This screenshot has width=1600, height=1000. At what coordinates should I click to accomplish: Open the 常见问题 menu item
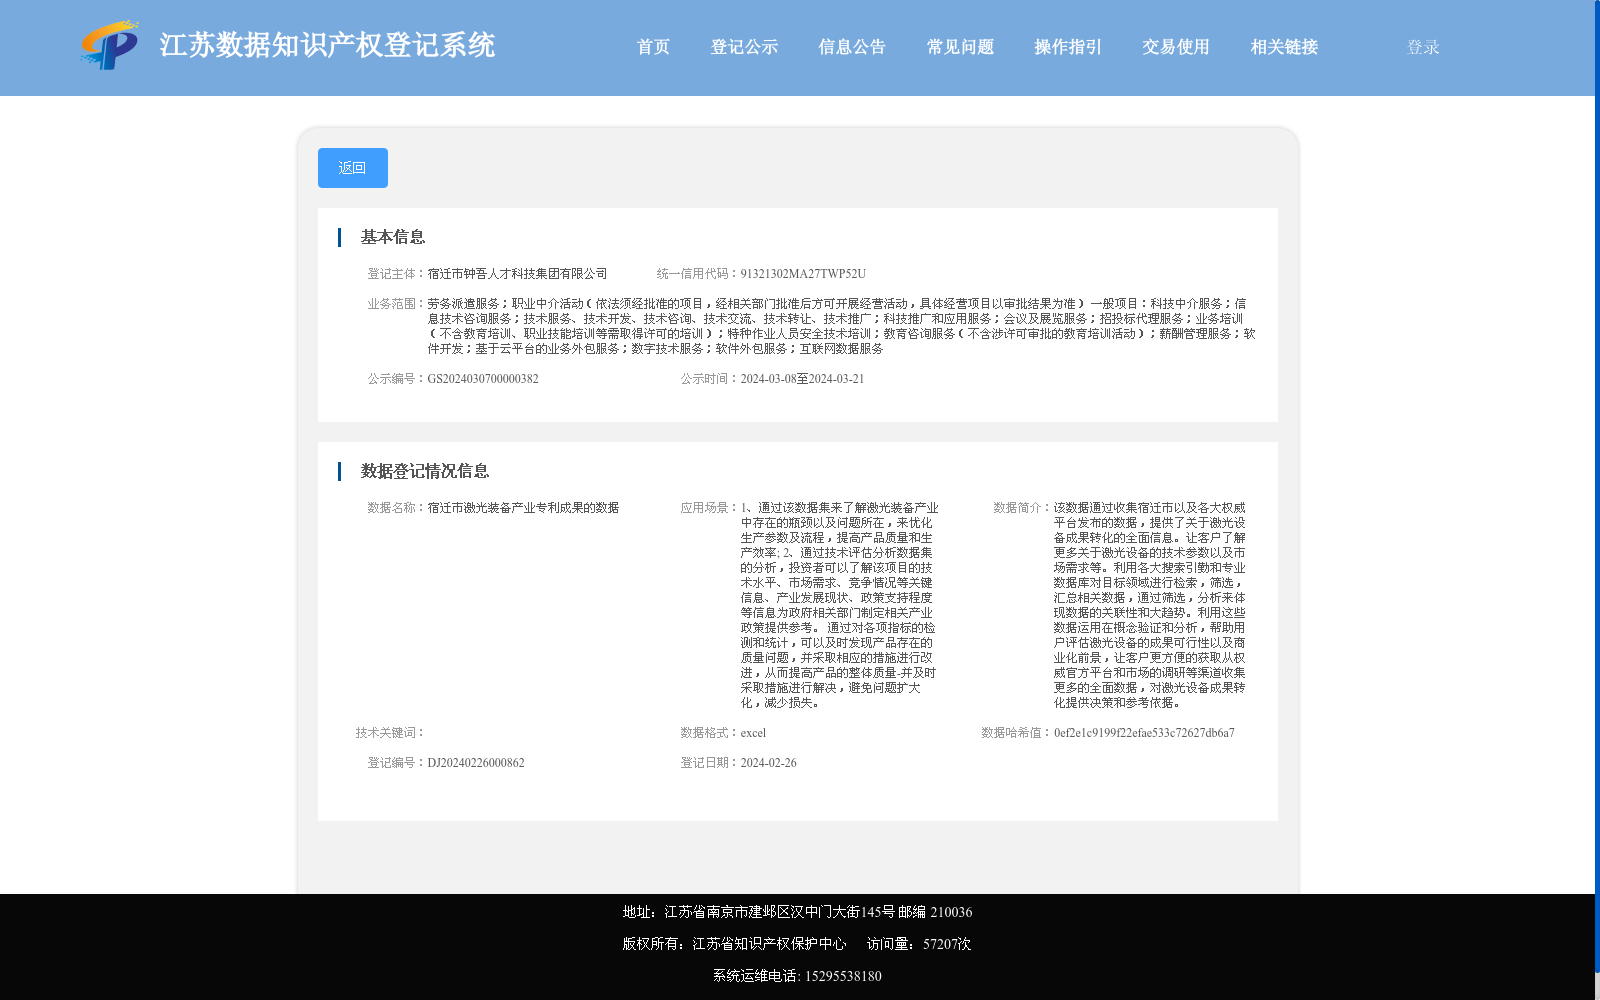click(960, 47)
